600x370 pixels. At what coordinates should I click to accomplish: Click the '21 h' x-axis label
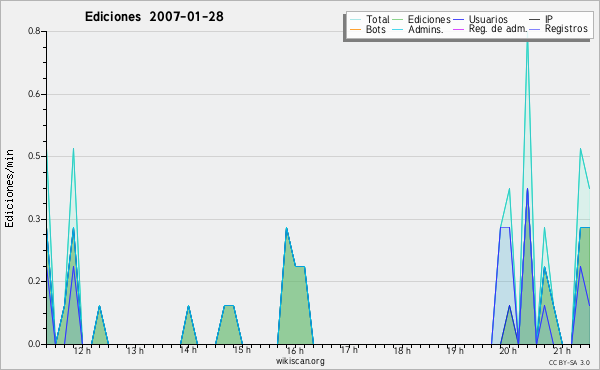click(562, 350)
